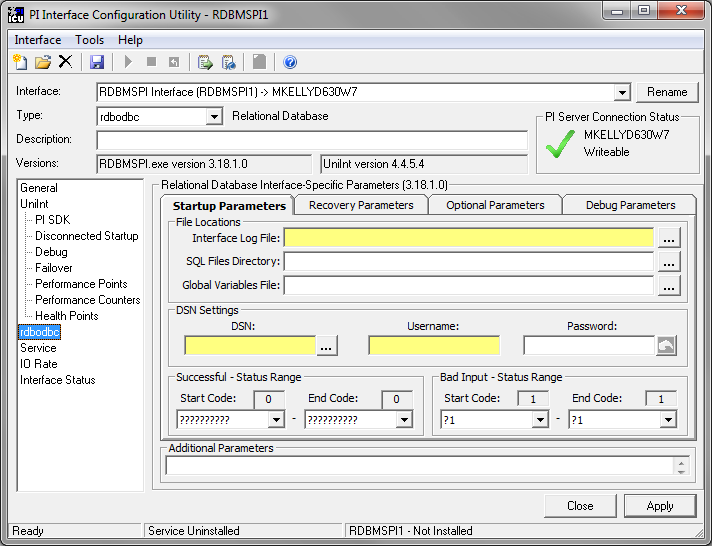Click the Close button

click(x=580, y=506)
